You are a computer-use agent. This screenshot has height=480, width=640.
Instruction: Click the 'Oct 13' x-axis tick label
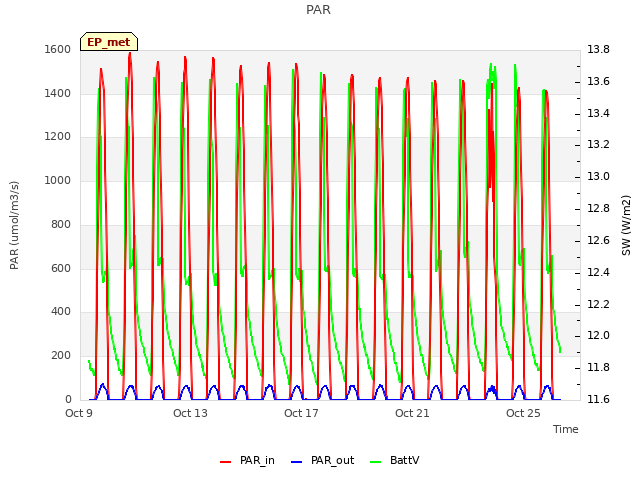(x=190, y=413)
